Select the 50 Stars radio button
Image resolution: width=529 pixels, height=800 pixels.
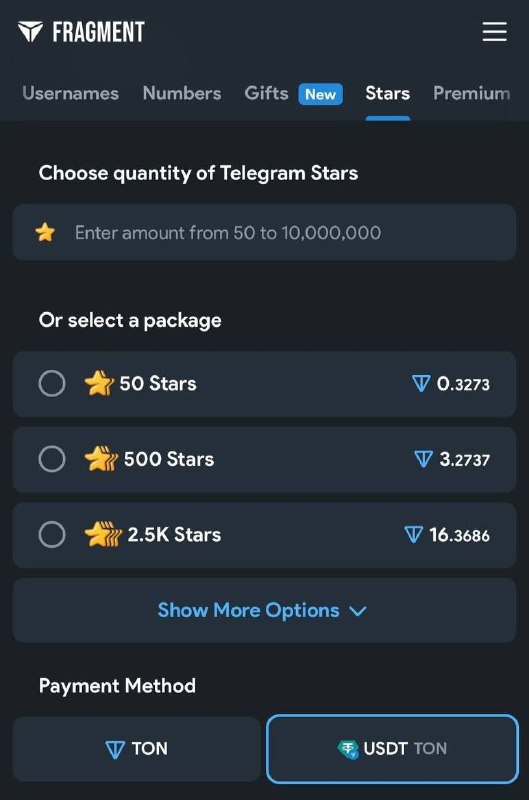[52, 383]
